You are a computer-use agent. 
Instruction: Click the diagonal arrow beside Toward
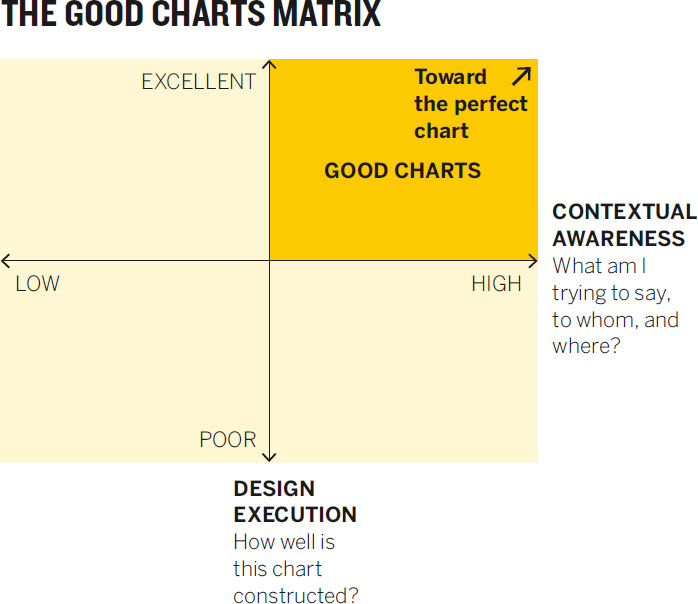(x=521, y=76)
